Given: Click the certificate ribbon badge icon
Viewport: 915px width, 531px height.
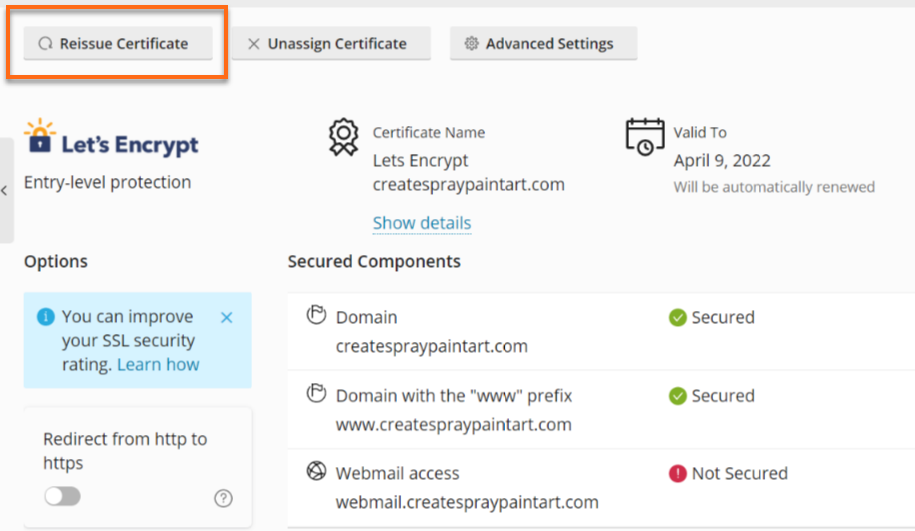Looking at the screenshot, I should pos(343,137).
